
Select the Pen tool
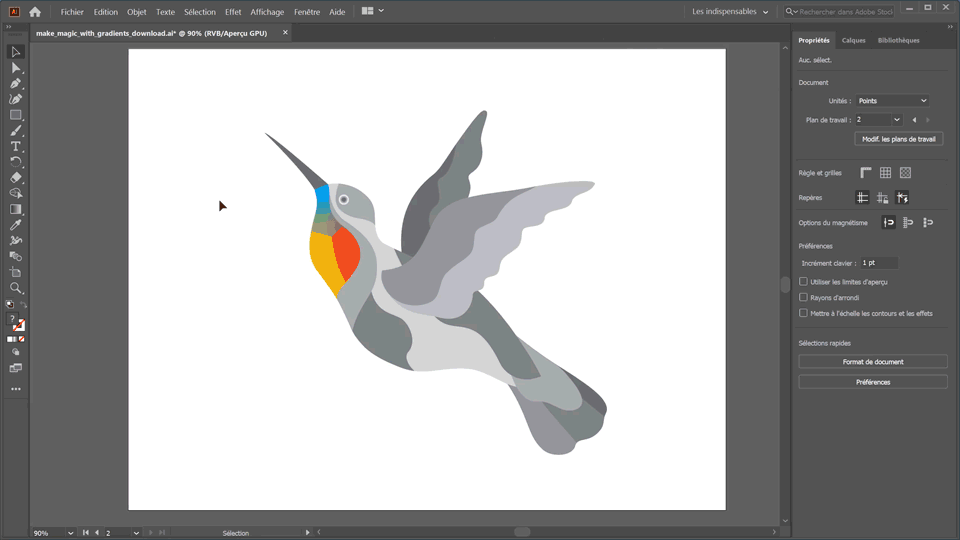pos(16,83)
